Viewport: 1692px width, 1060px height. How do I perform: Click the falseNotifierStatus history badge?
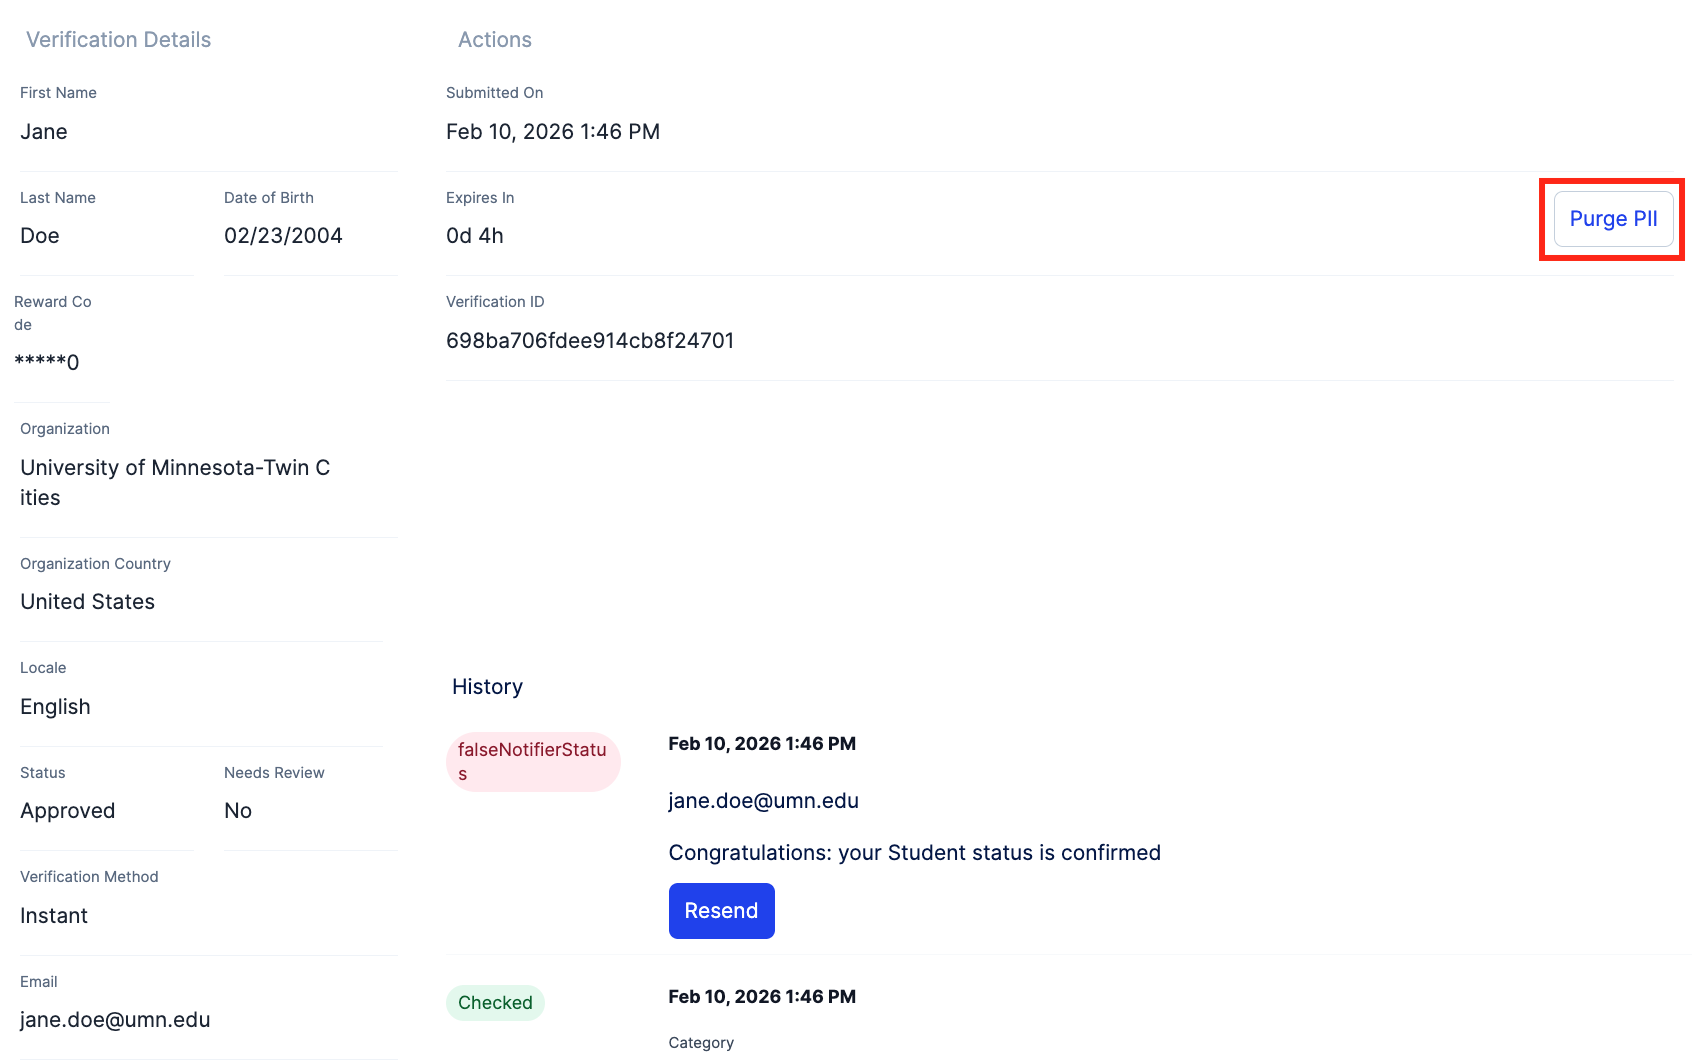[533, 761]
